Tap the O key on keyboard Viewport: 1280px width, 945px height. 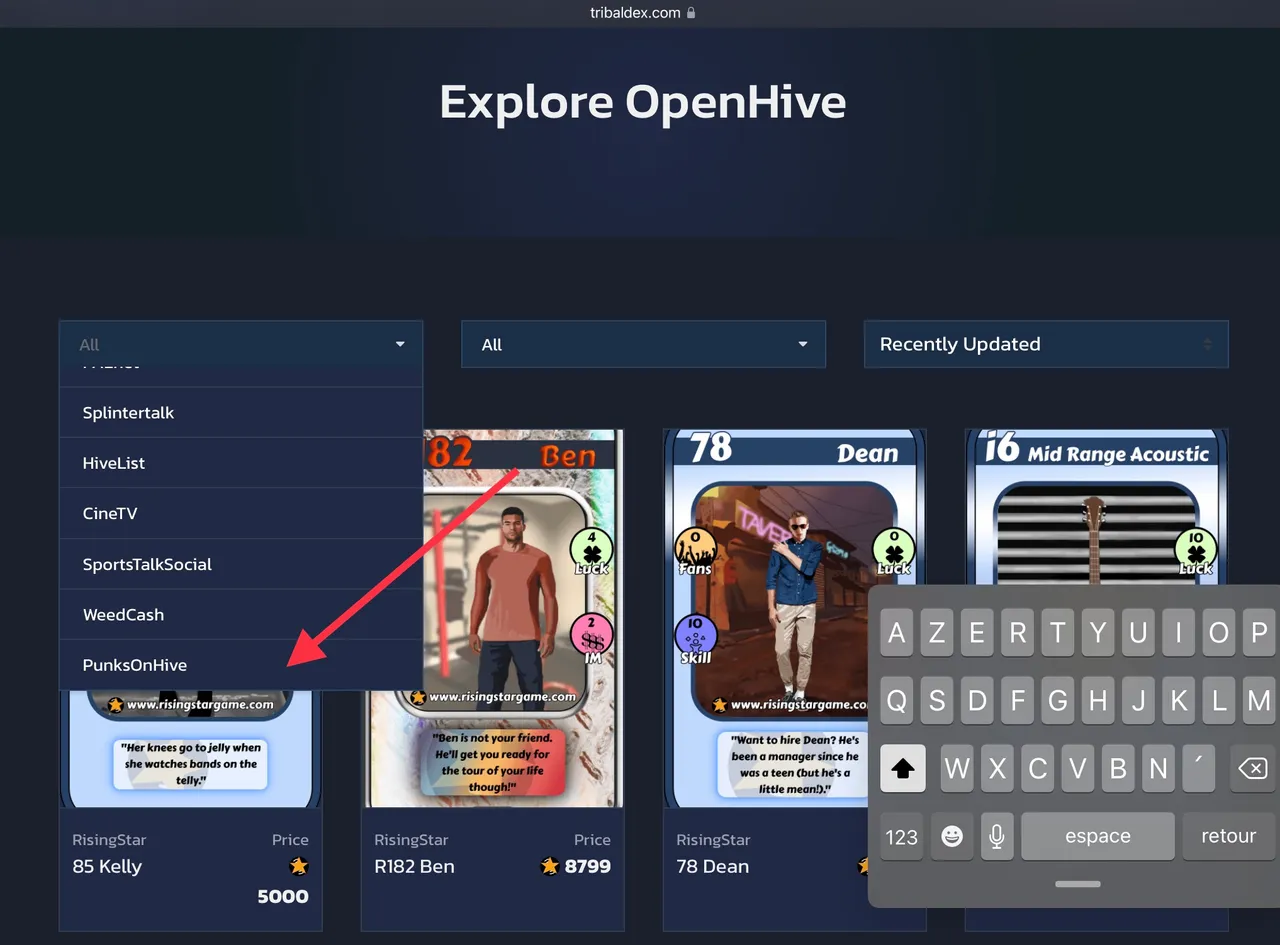click(1219, 633)
